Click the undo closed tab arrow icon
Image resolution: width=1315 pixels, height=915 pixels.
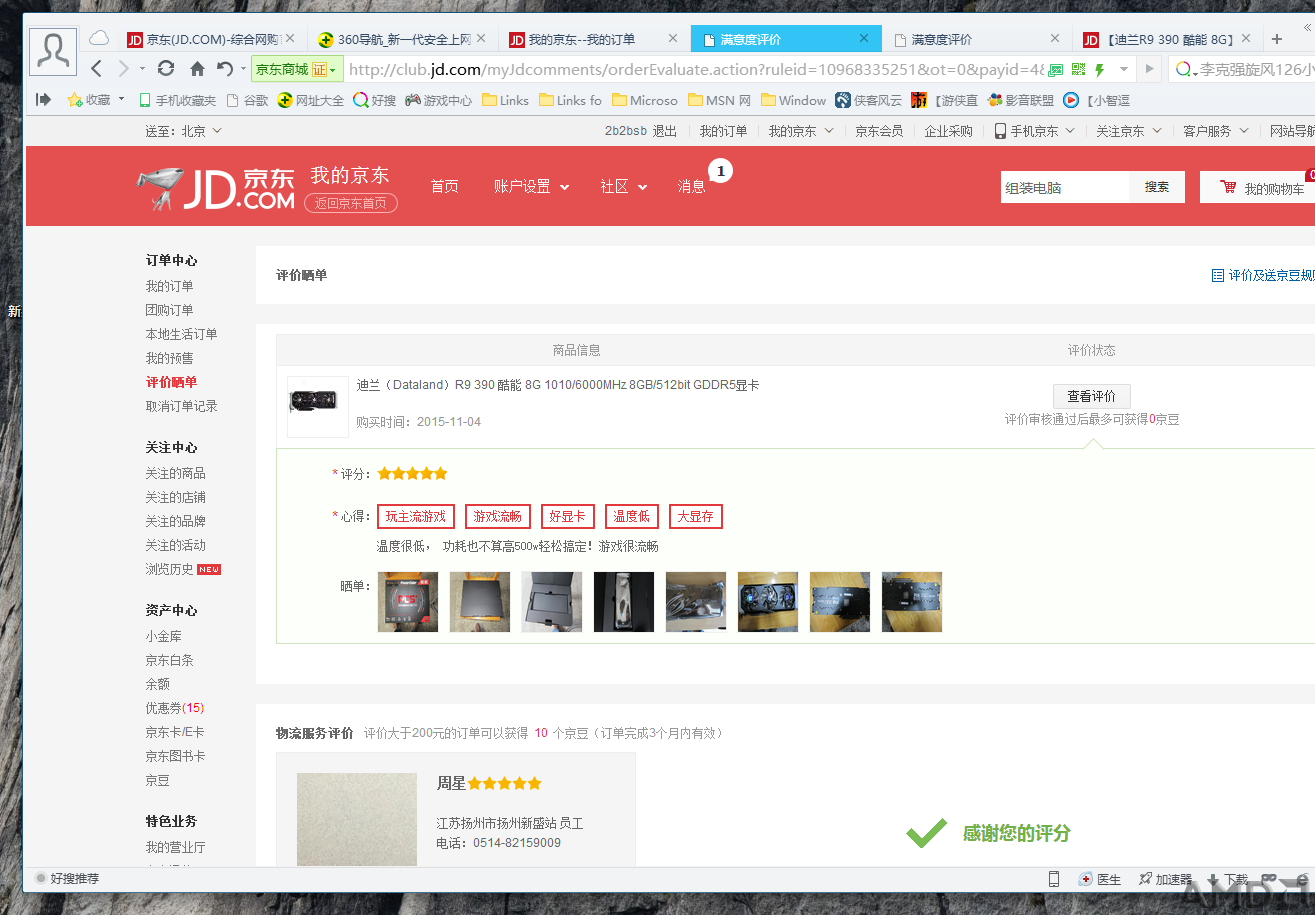pos(224,69)
